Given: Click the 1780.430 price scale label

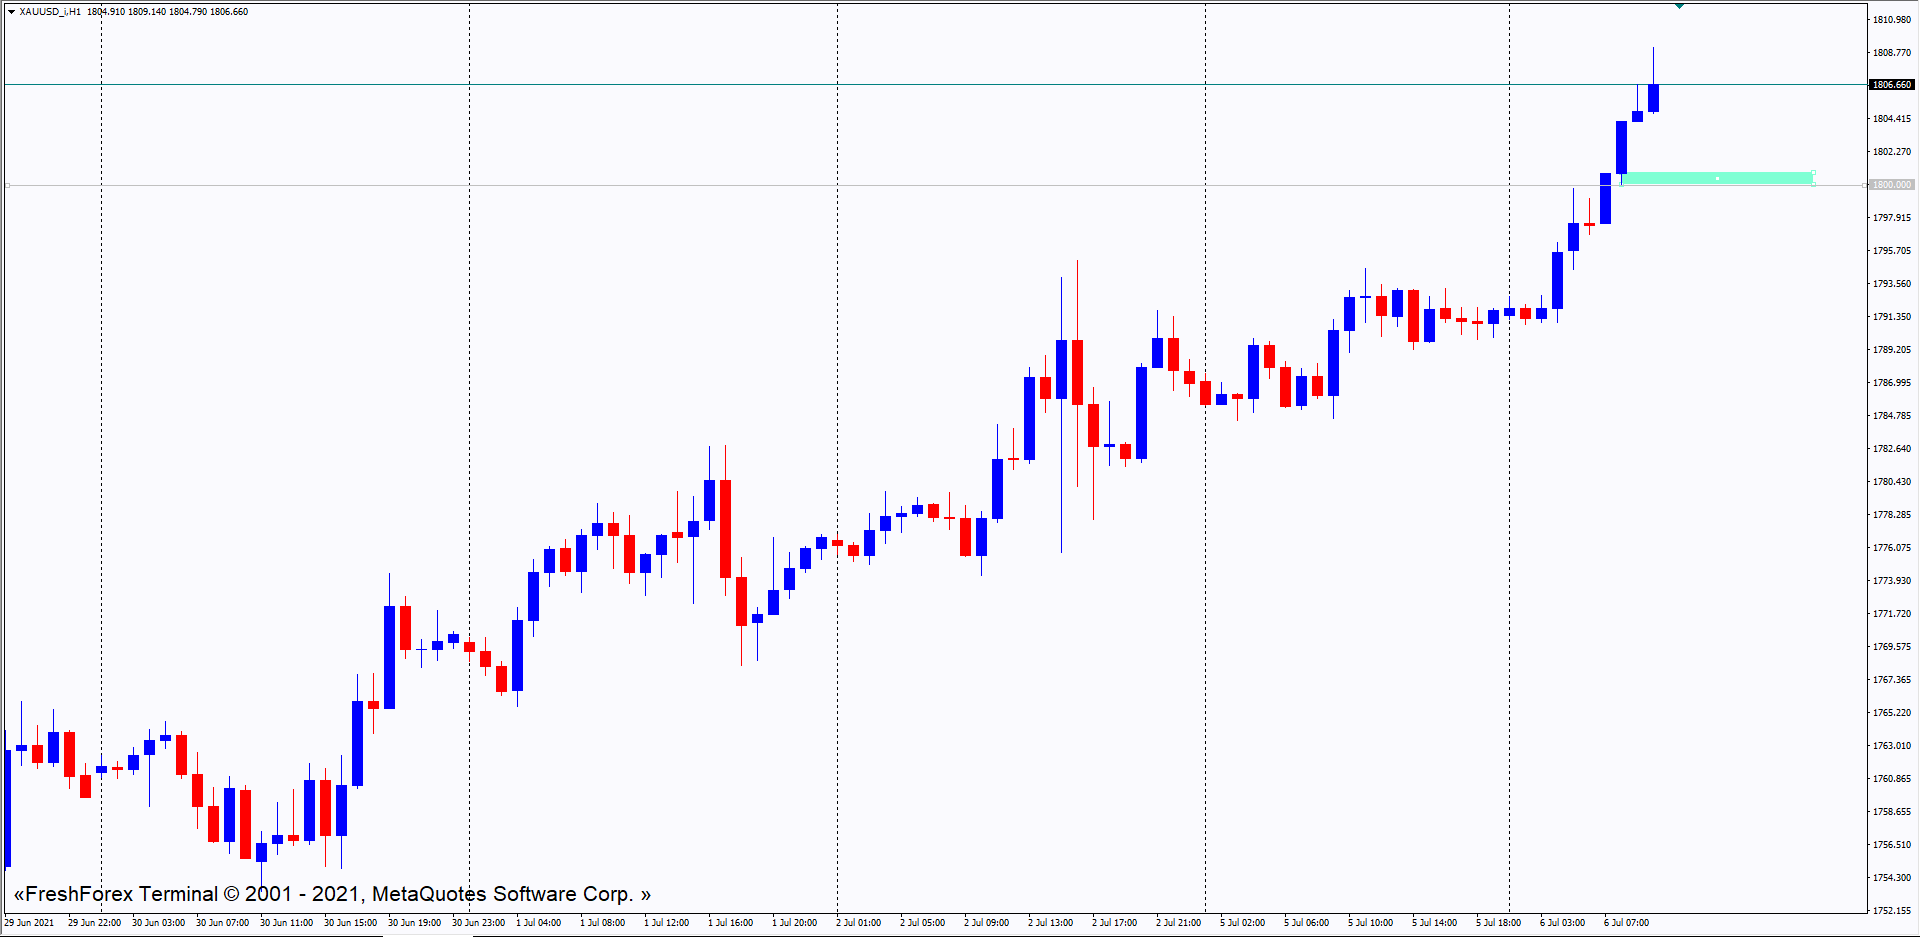Looking at the screenshot, I should click(x=1891, y=482).
